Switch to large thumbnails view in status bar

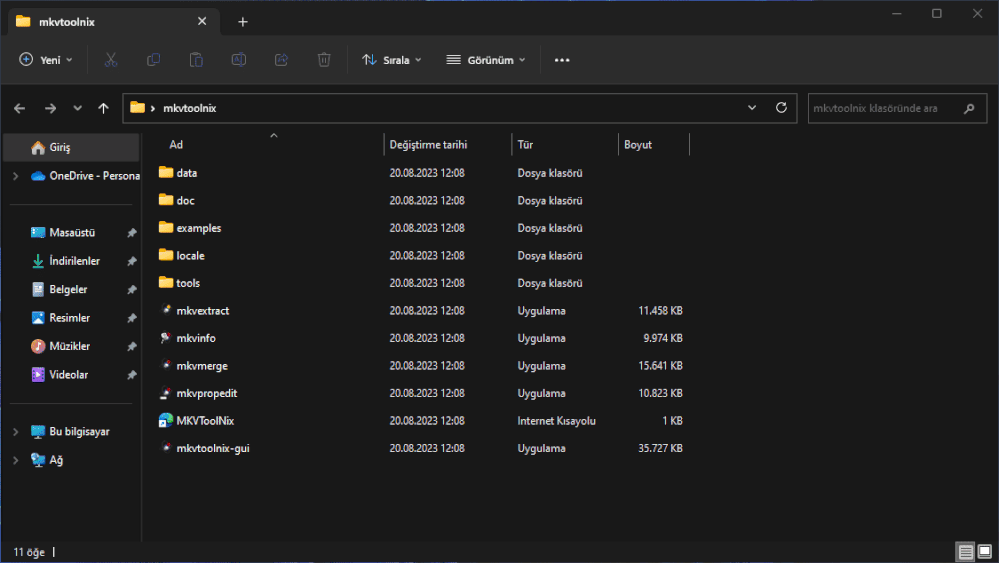984,552
